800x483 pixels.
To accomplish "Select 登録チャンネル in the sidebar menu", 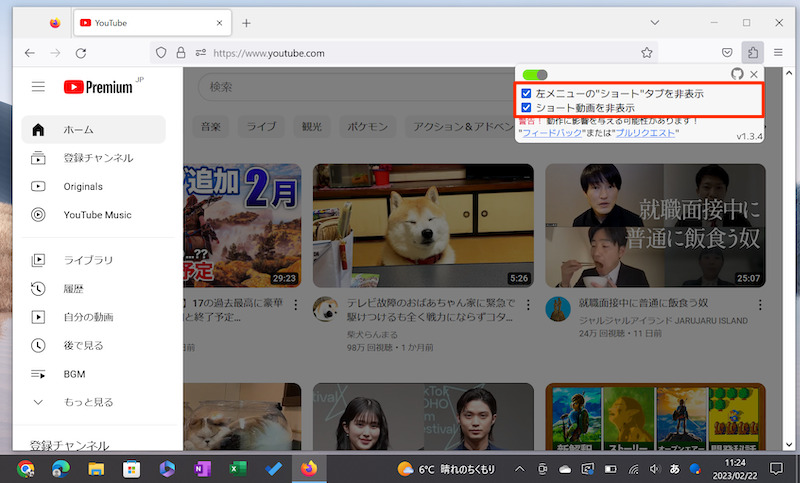I will point(98,158).
